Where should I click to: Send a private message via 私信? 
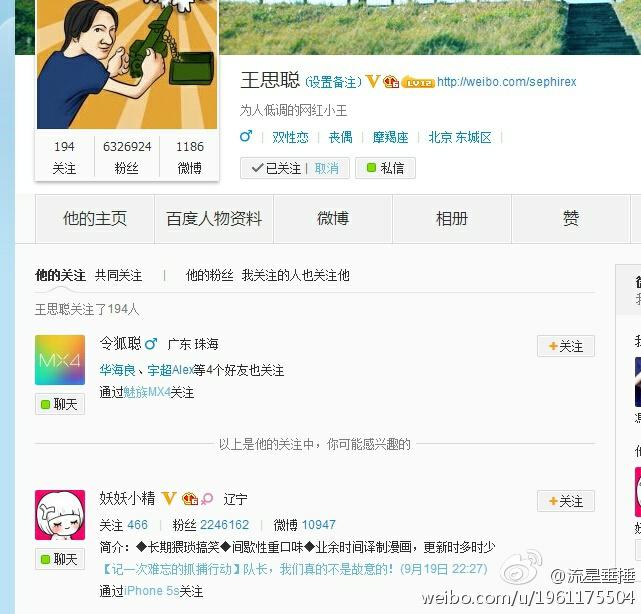[x=385, y=168]
